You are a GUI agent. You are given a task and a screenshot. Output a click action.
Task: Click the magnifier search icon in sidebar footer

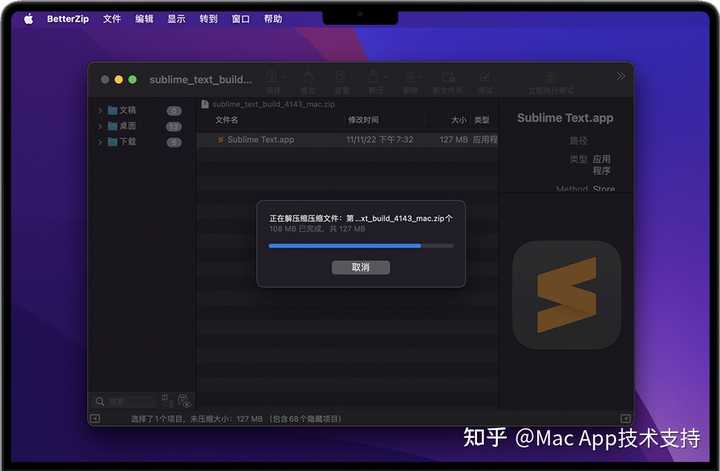click(100, 402)
